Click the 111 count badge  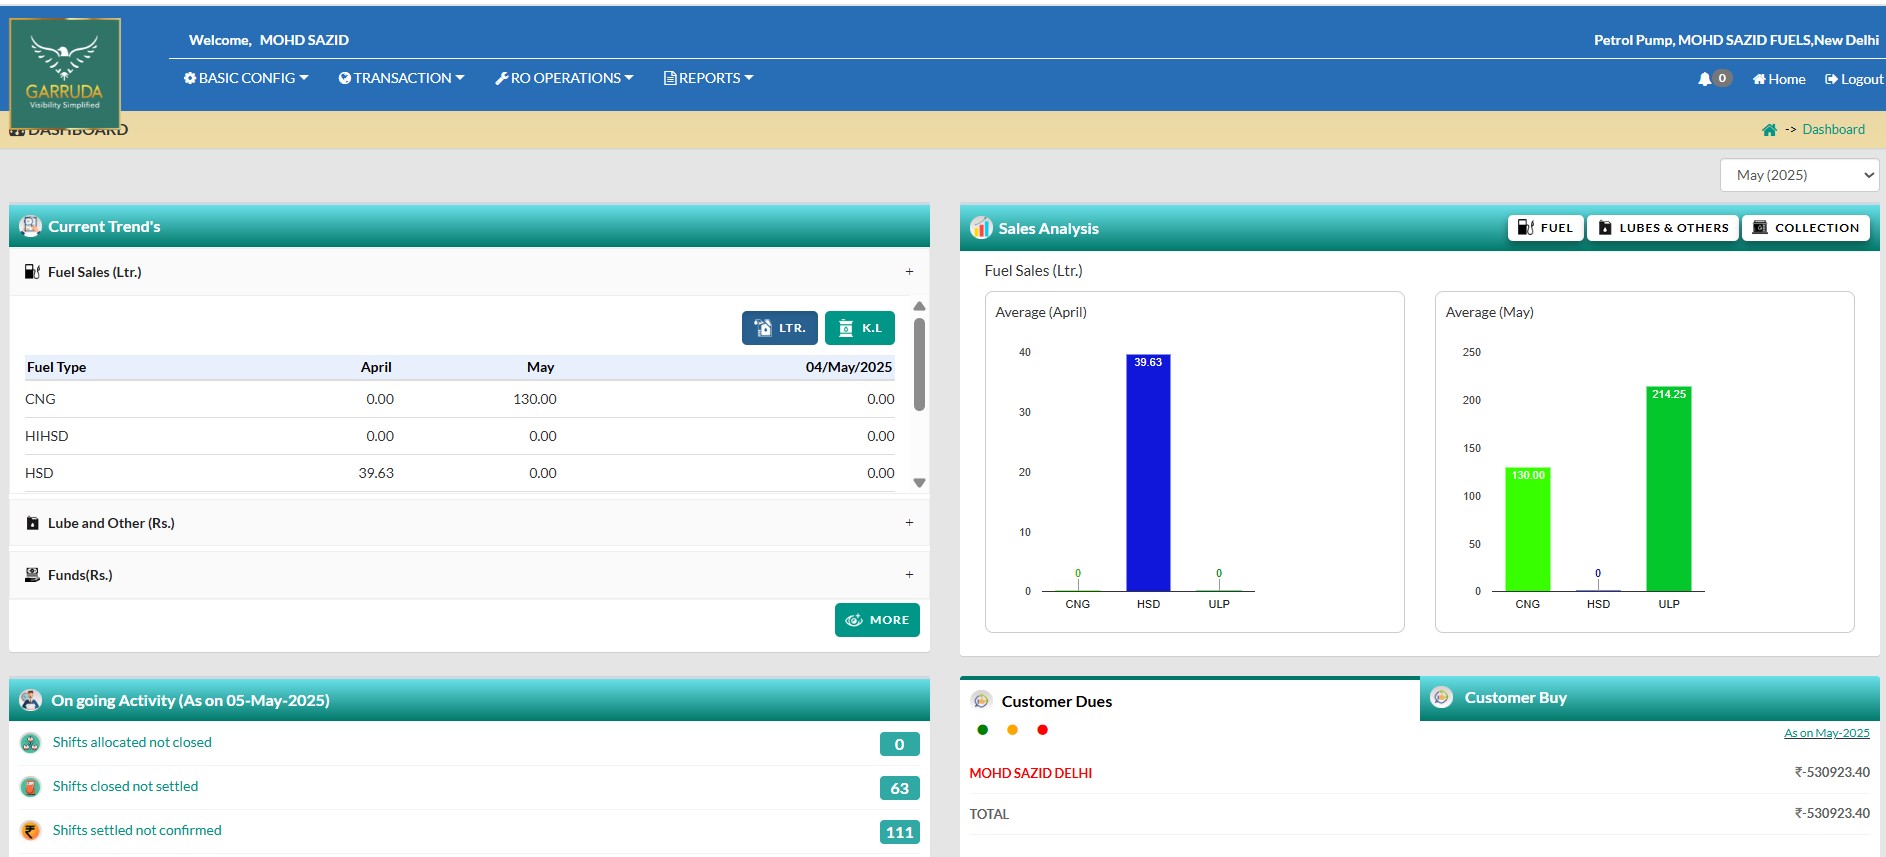(899, 832)
